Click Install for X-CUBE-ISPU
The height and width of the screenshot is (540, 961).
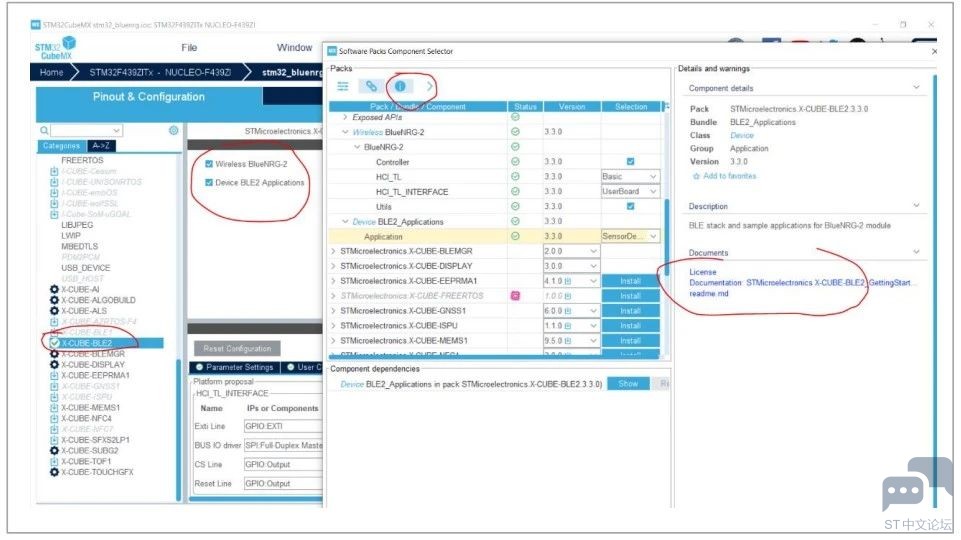[x=631, y=325]
